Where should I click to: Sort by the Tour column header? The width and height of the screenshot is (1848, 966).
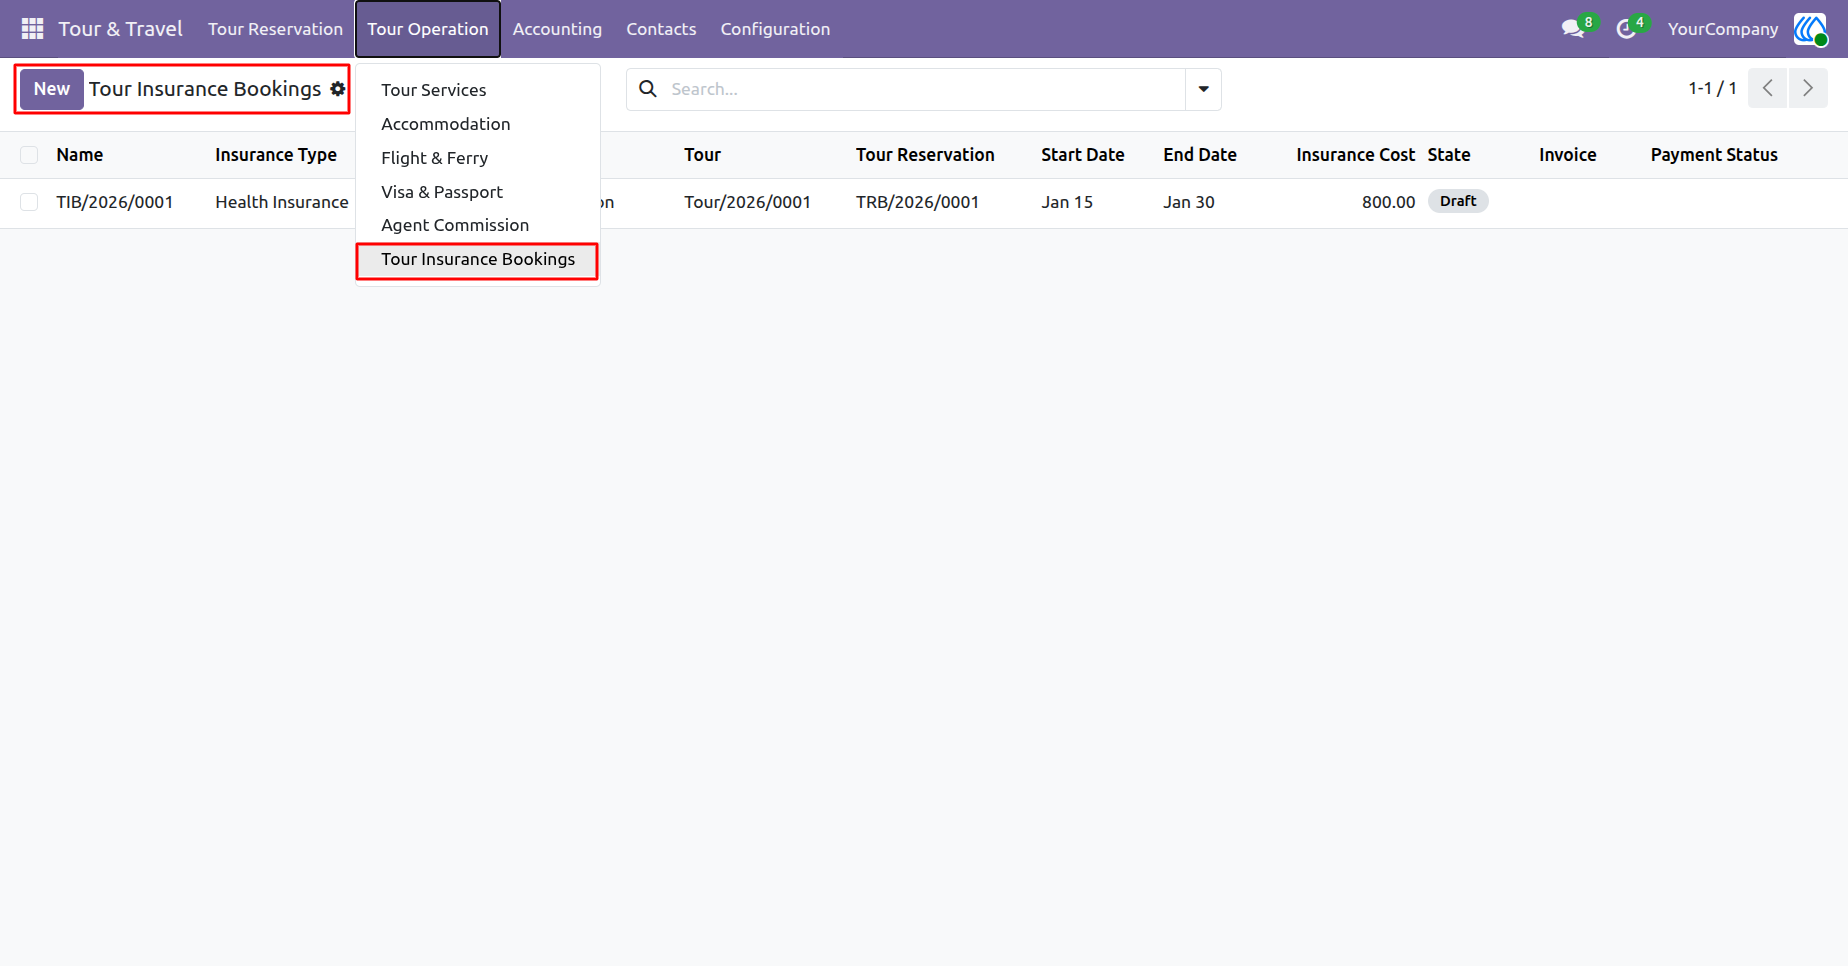point(702,155)
